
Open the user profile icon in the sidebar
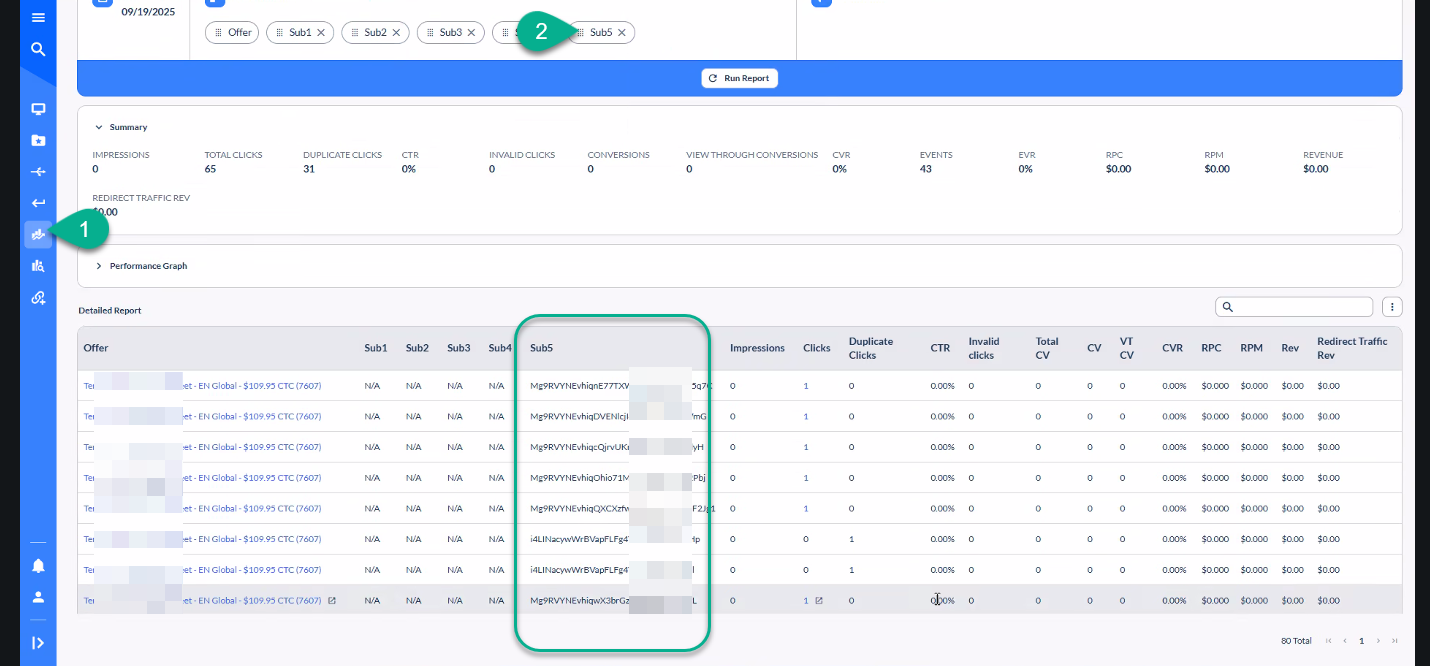pyautogui.click(x=38, y=597)
